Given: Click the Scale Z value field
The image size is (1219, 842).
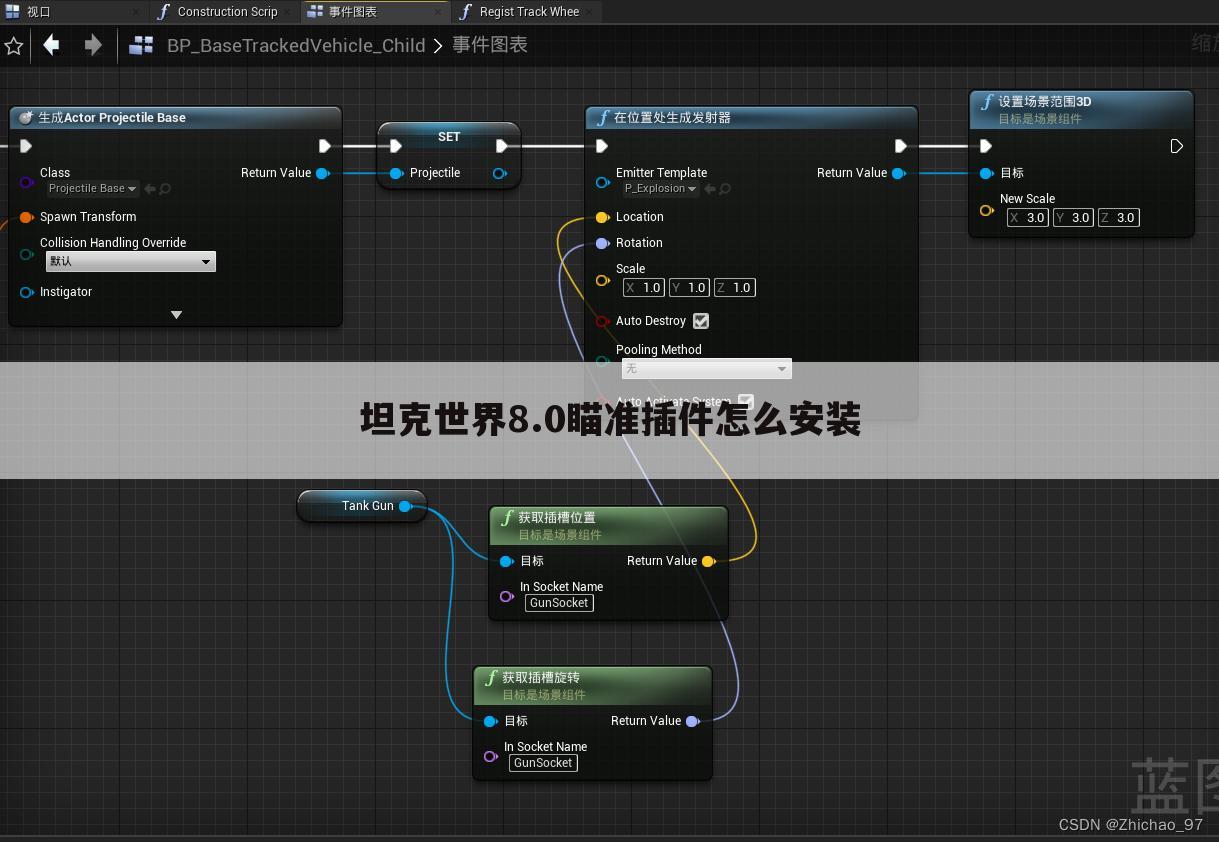Looking at the screenshot, I should click(733, 288).
